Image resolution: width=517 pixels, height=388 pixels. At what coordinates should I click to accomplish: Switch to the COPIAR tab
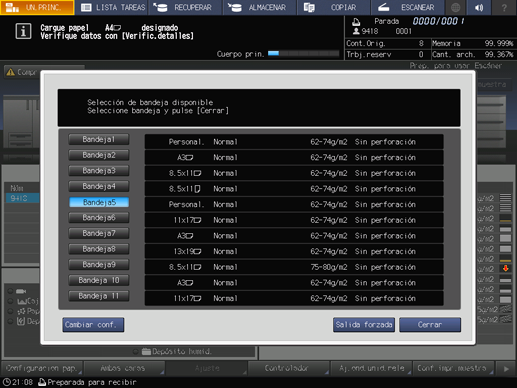coord(333,7)
